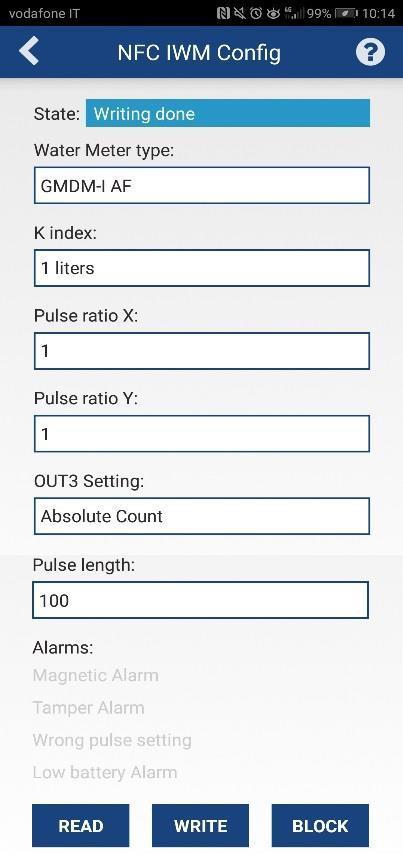Toggle the Tamper Alarm item
Screen dimensions: 403x856
[88, 708]
